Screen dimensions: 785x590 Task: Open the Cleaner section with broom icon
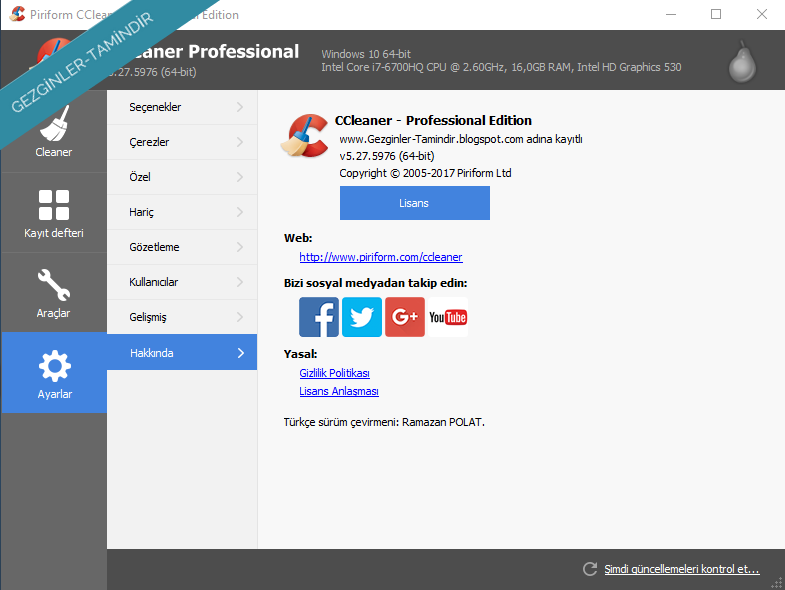tap(54, 131)
